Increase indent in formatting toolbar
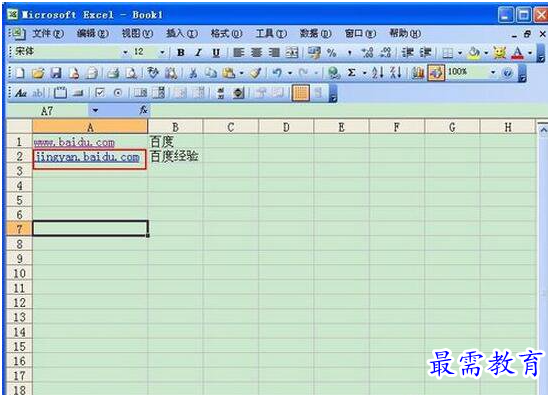The width and height of the screenshot is (551, 395). [426, 53]
